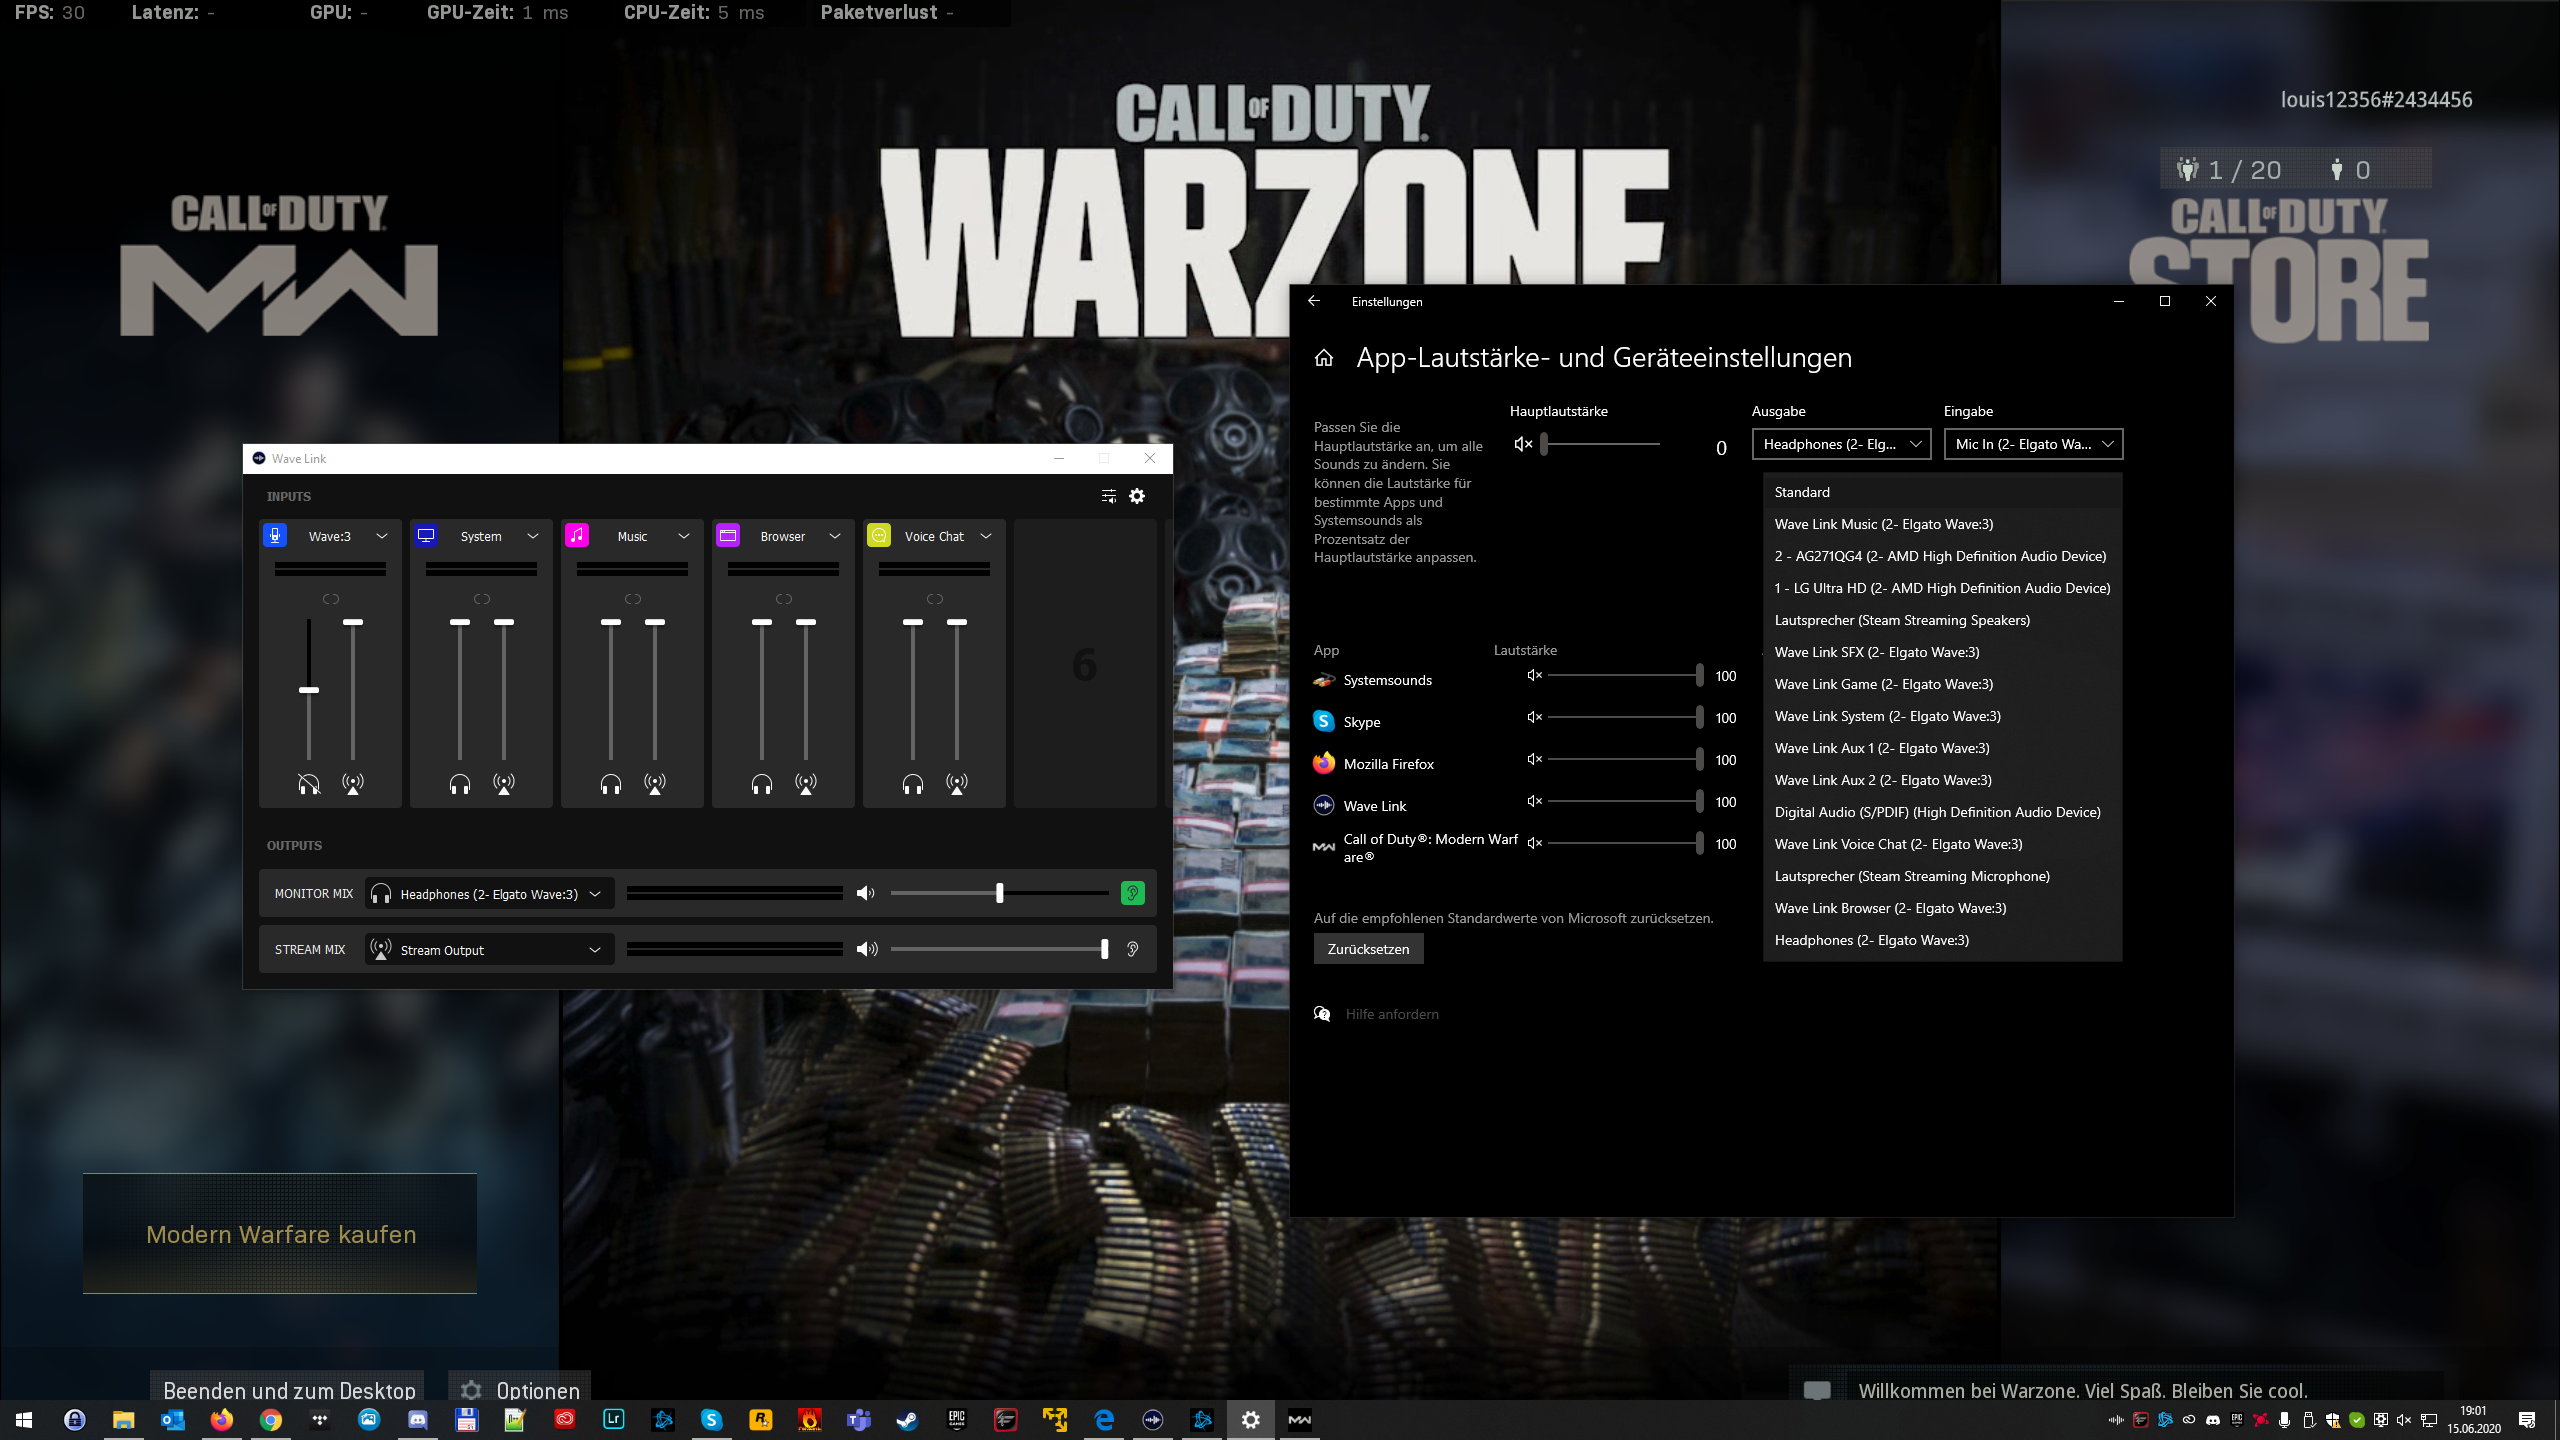Expand the Music channel dropdown
This screenshot has width=2560, height=1440.
click(684, 536)
